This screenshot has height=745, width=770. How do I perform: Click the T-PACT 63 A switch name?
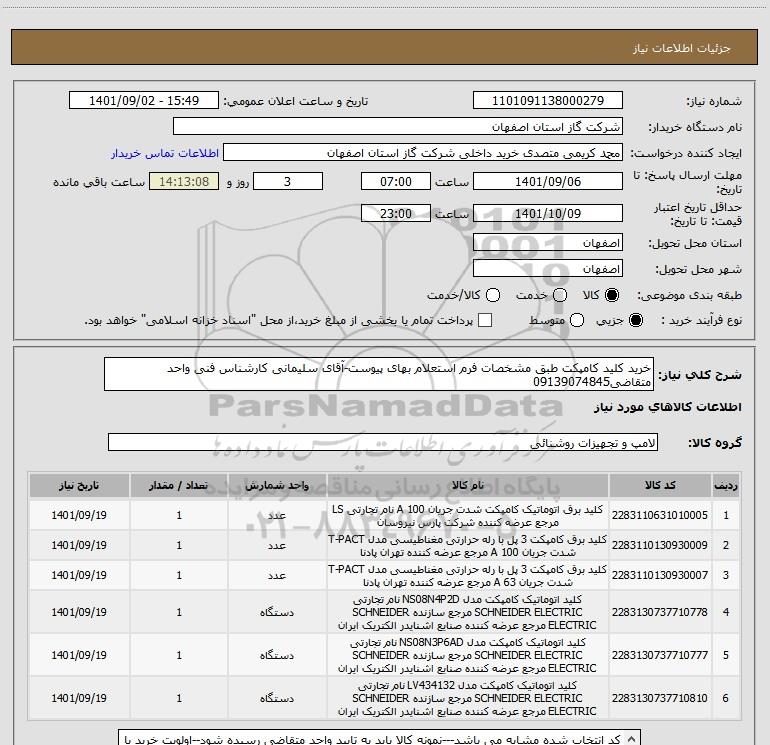pos(468,576)
